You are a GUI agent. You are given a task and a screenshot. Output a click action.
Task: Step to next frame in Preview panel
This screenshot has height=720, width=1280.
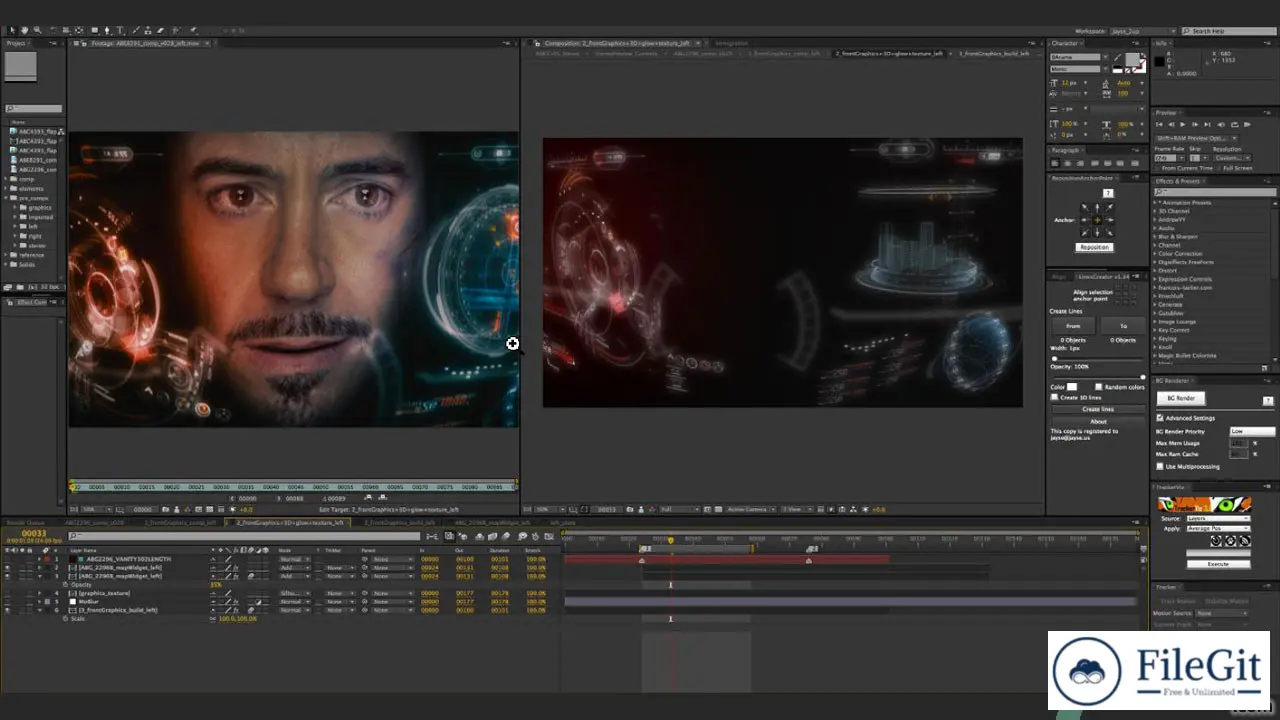1195,124
